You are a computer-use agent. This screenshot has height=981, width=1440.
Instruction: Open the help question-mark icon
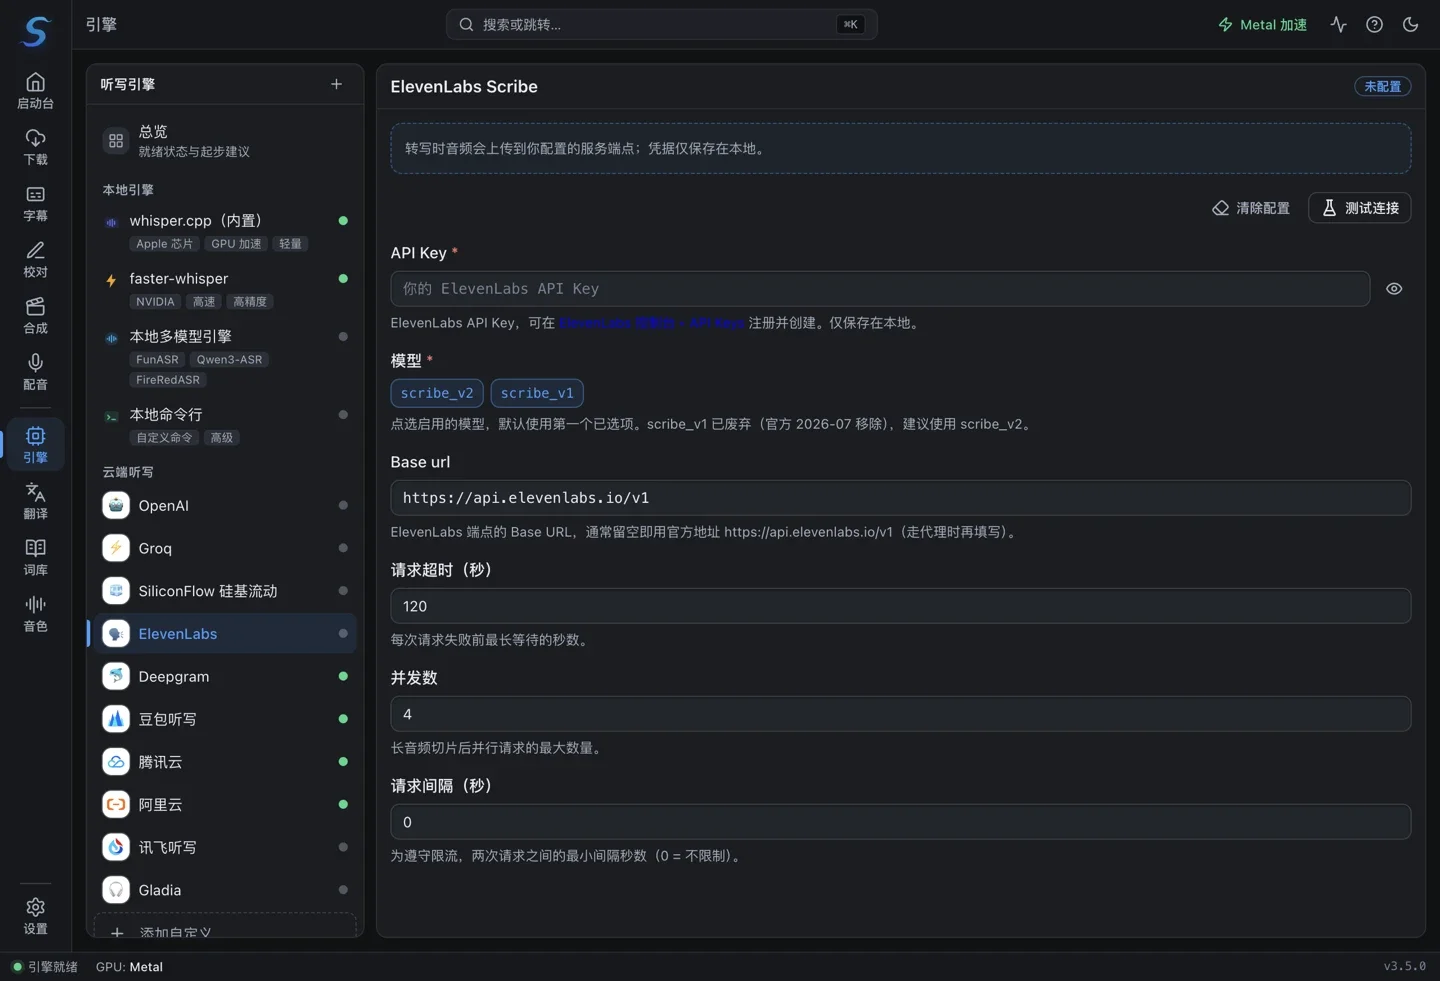click(1374, 25)
